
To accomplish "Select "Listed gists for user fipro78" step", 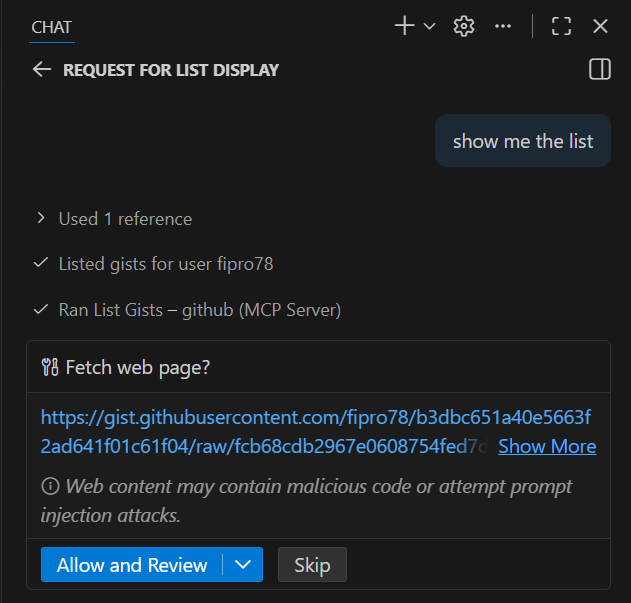I will point(165,264).
